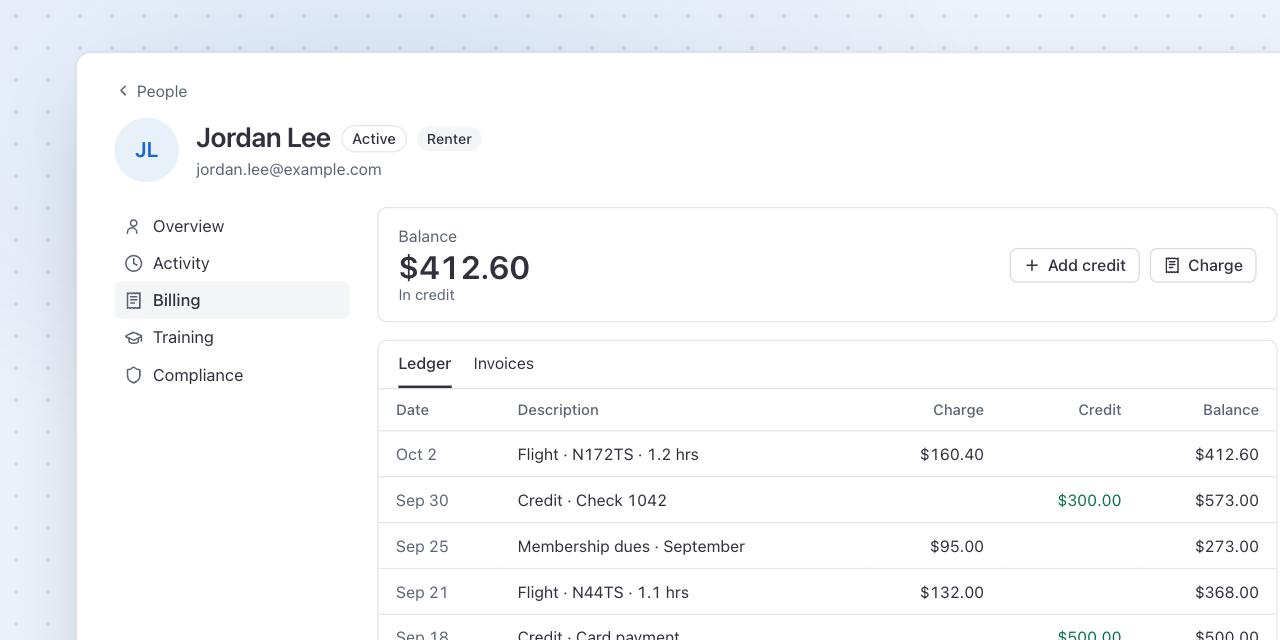Screen dimensions: 1280x640
Task: Open the Compliance section
Action: coord(232,376)
